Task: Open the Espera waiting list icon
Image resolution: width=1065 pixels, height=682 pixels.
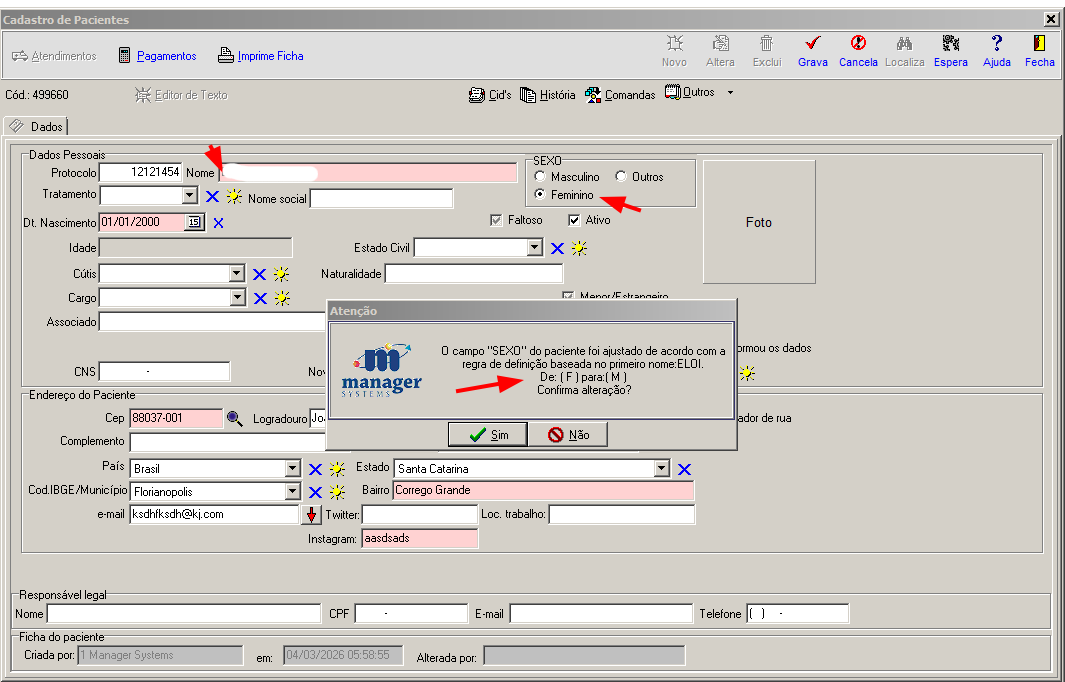Action: [x=950, y=44]
